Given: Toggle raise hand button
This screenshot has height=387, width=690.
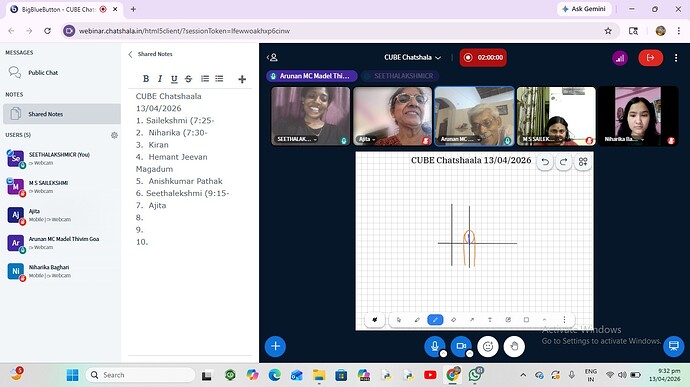Looking at the screenshot, I should point(514,346).
